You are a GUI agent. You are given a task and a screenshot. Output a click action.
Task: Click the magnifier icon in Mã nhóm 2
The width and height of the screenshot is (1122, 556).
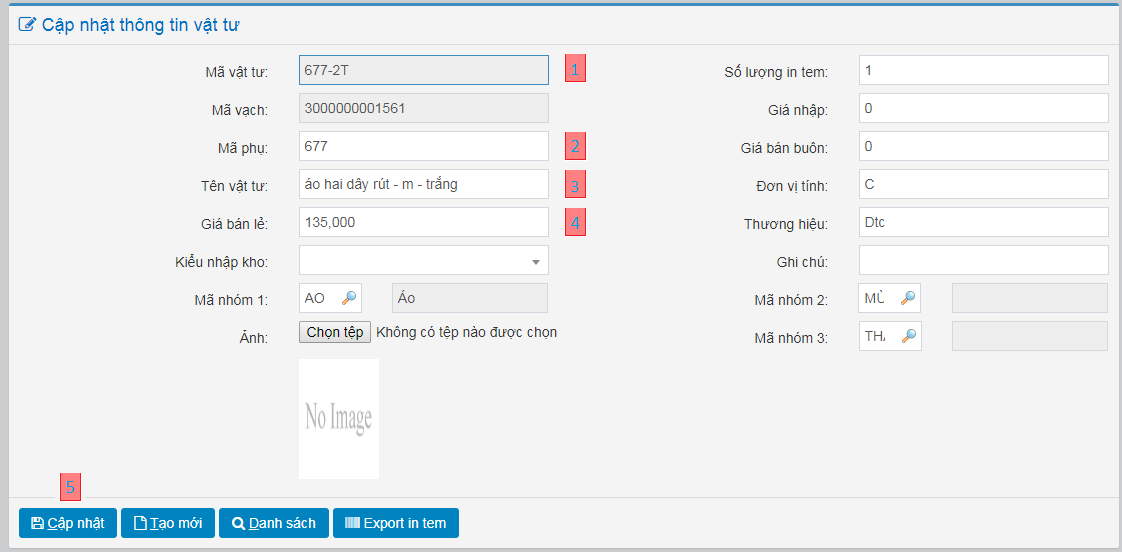[x=908, y=298]
